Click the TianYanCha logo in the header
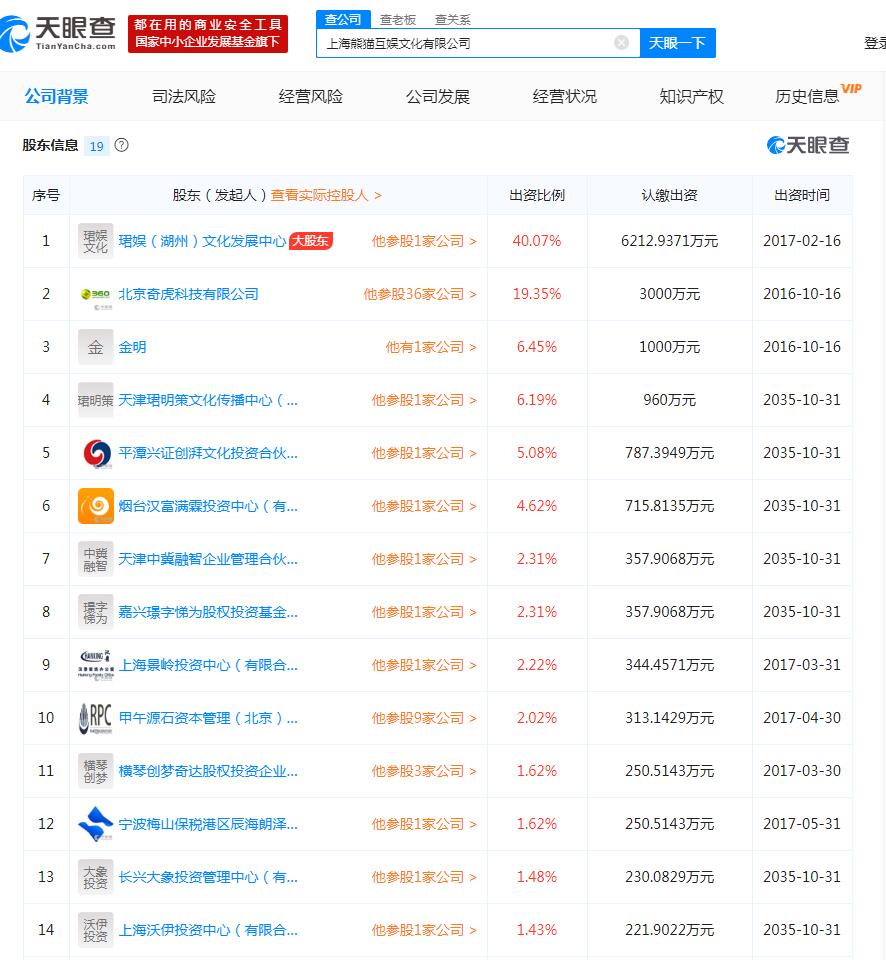Viewport: 886px width, 960px height. tap(58, 32)
